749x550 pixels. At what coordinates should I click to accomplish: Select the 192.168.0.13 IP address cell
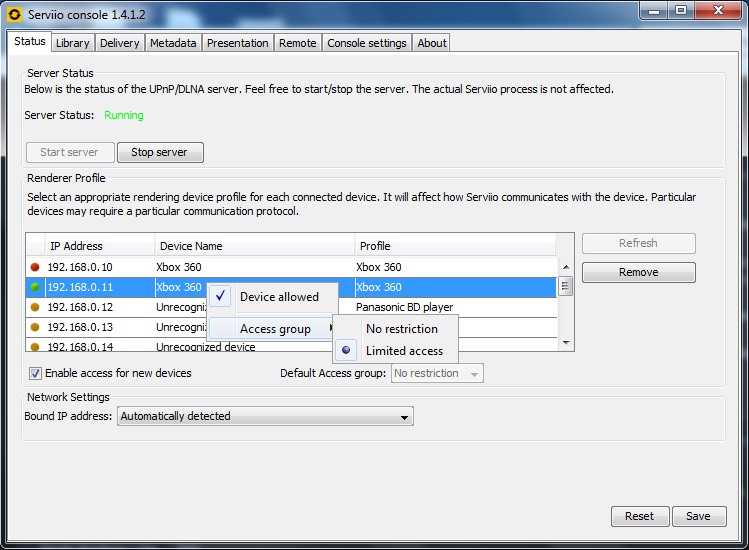(x=99, y=327)
